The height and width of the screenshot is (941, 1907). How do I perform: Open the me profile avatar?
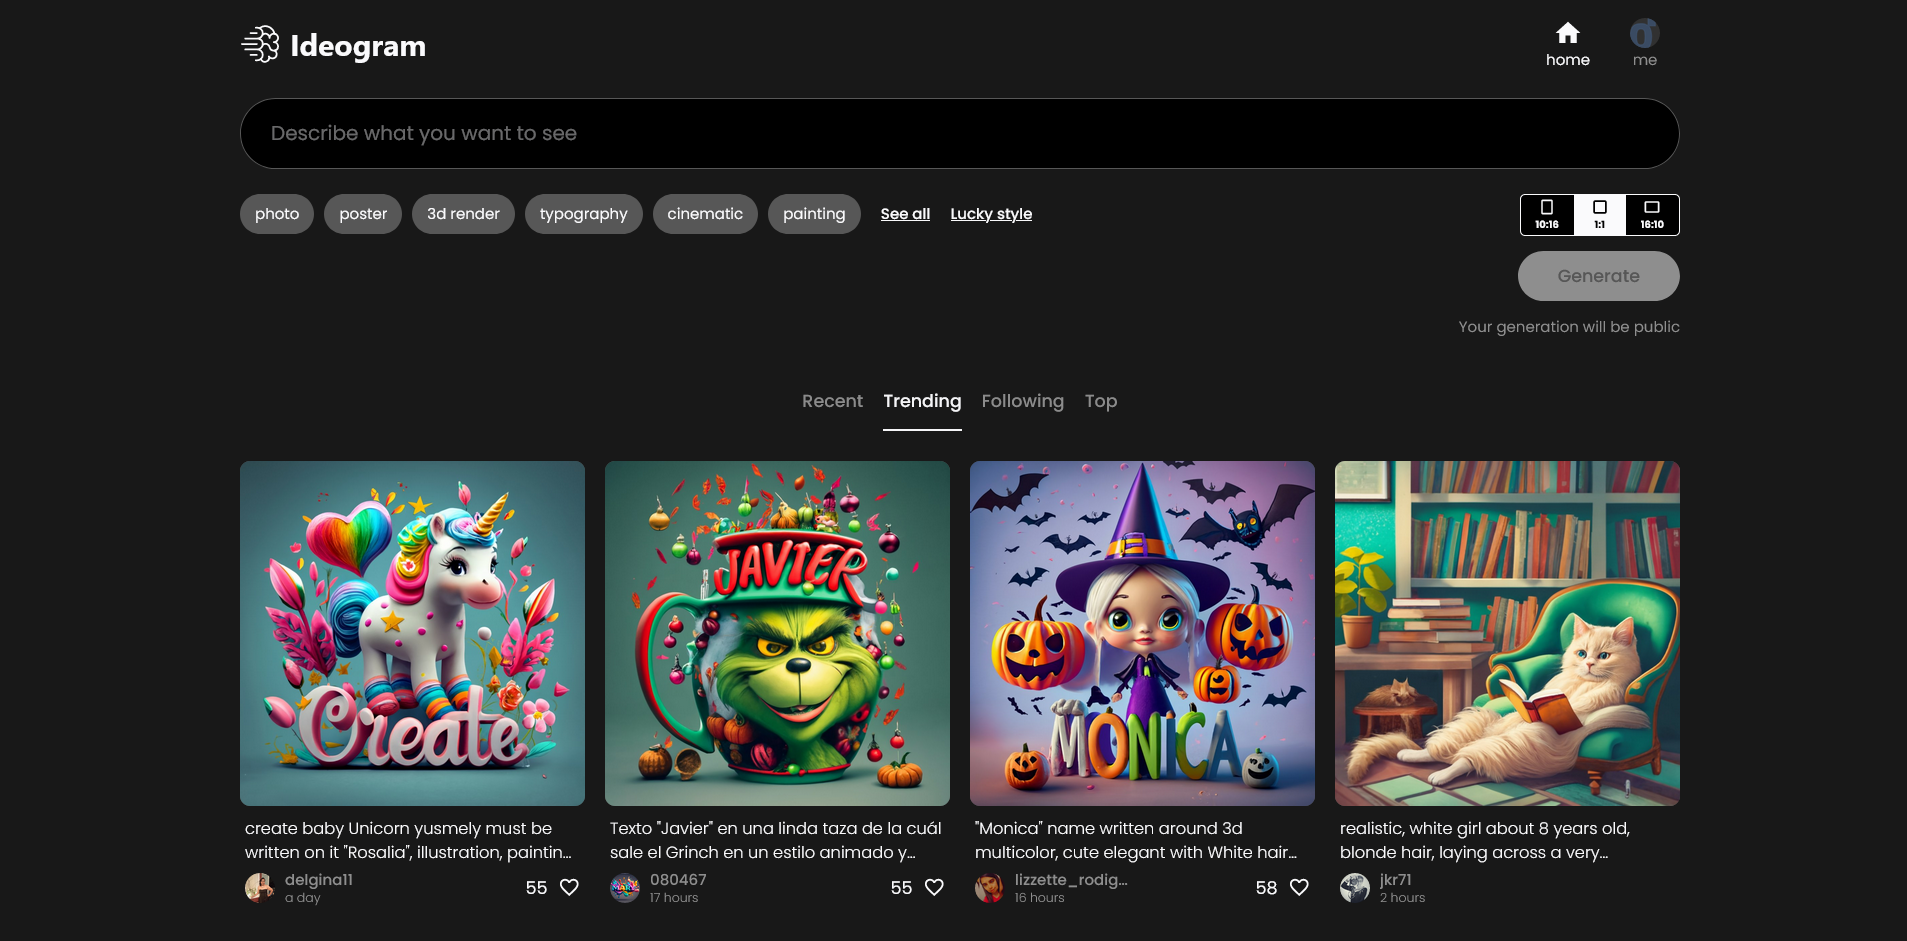(1644, 33)
